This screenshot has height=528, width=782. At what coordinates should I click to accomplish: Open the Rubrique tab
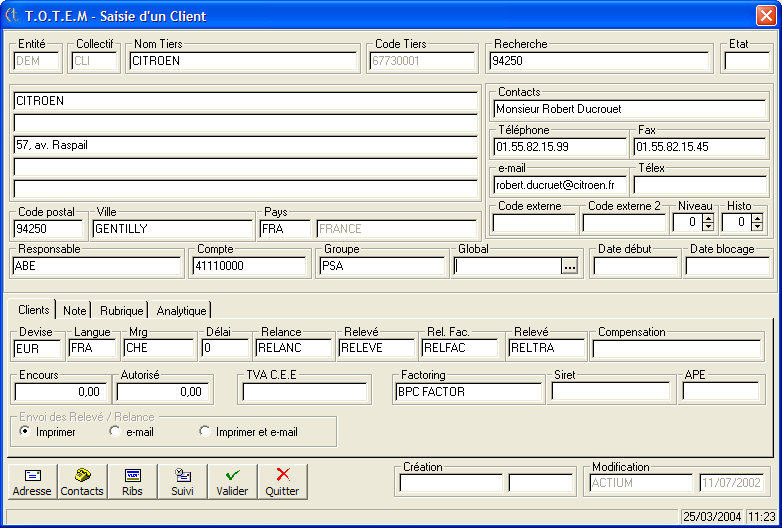coord(121,311)
